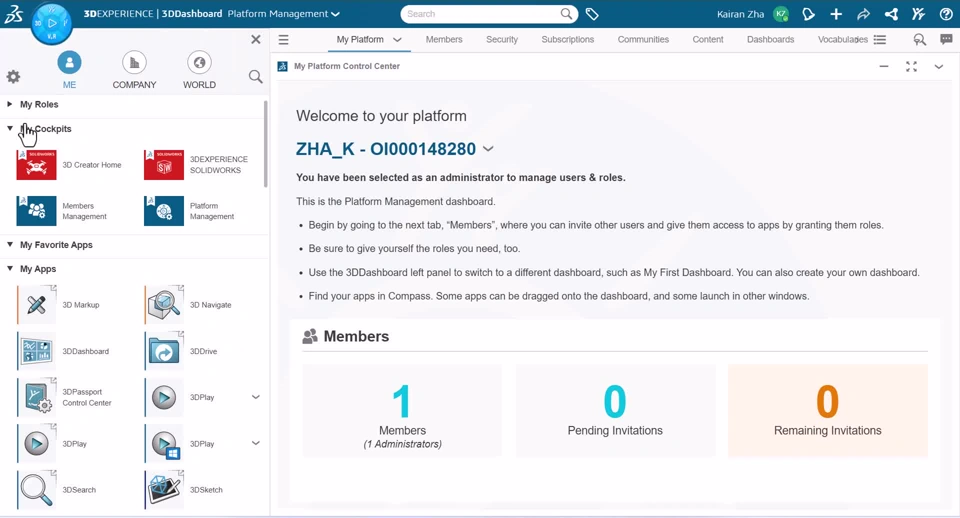Viewport: 960px width, 518px height.
Task: Open the tab list icon after Vocabularies
Action: click(880, 40)
